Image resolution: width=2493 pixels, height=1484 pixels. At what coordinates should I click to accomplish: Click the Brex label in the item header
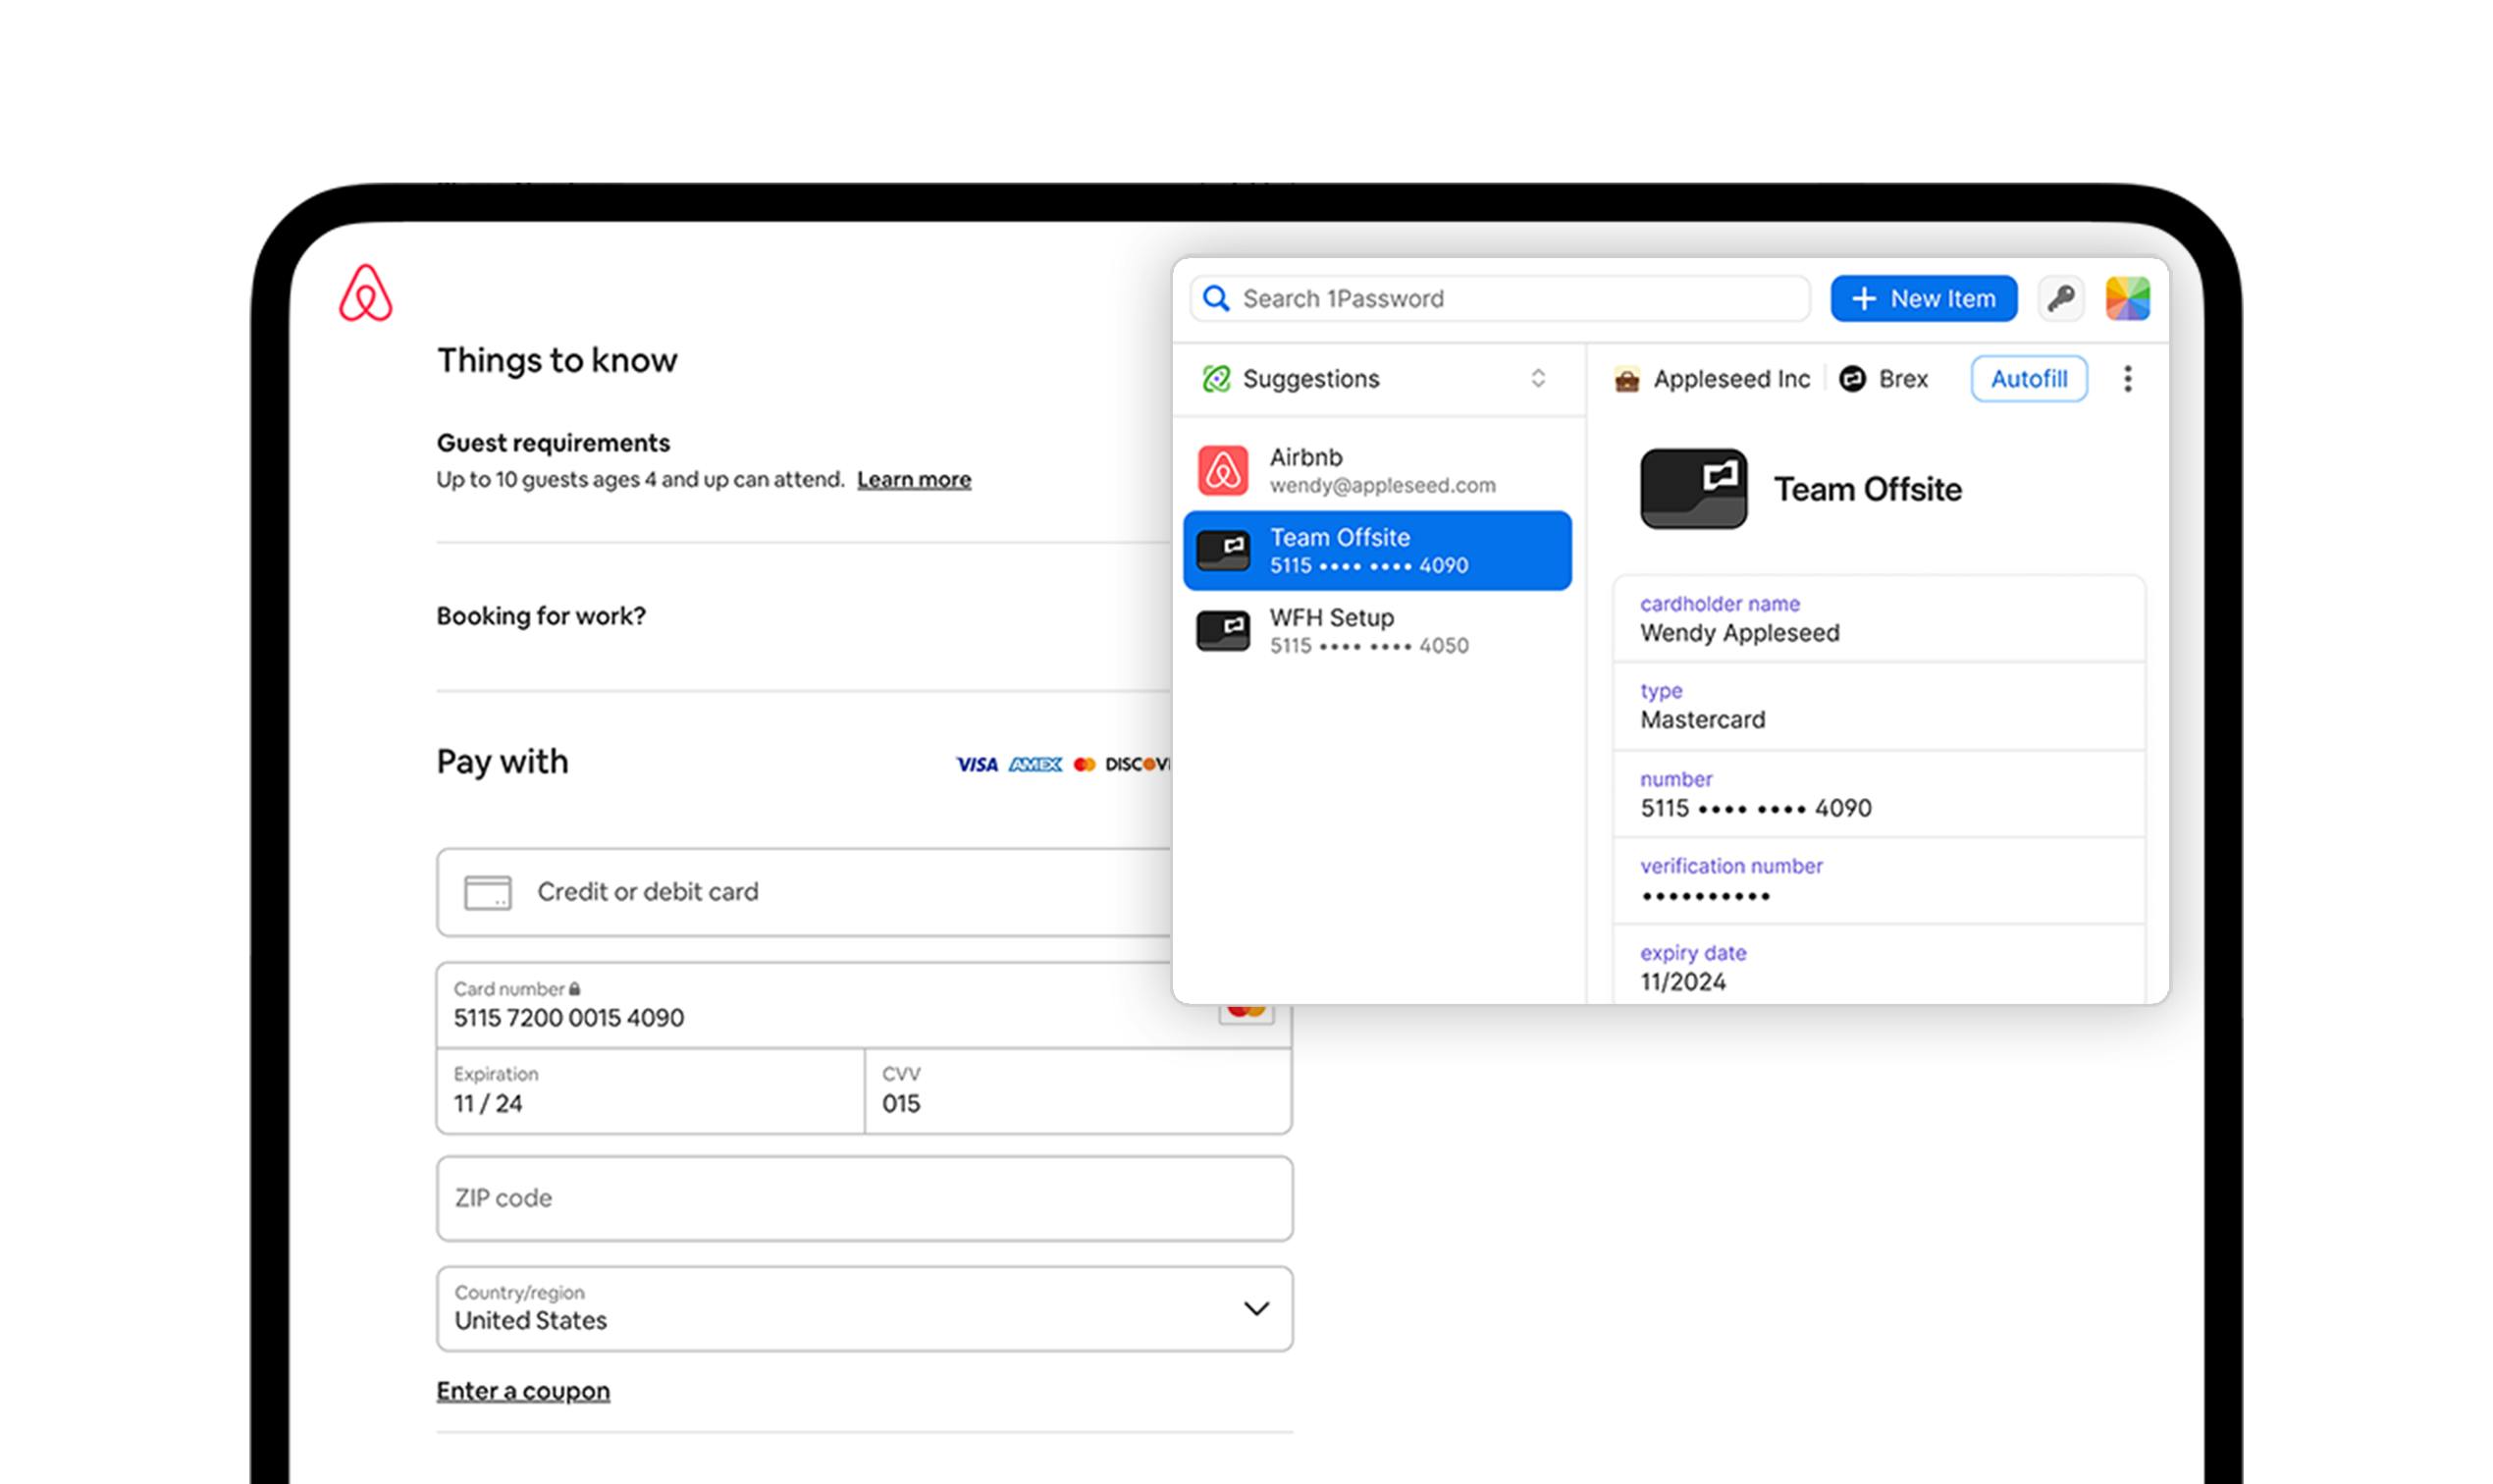pos(1903,379)
